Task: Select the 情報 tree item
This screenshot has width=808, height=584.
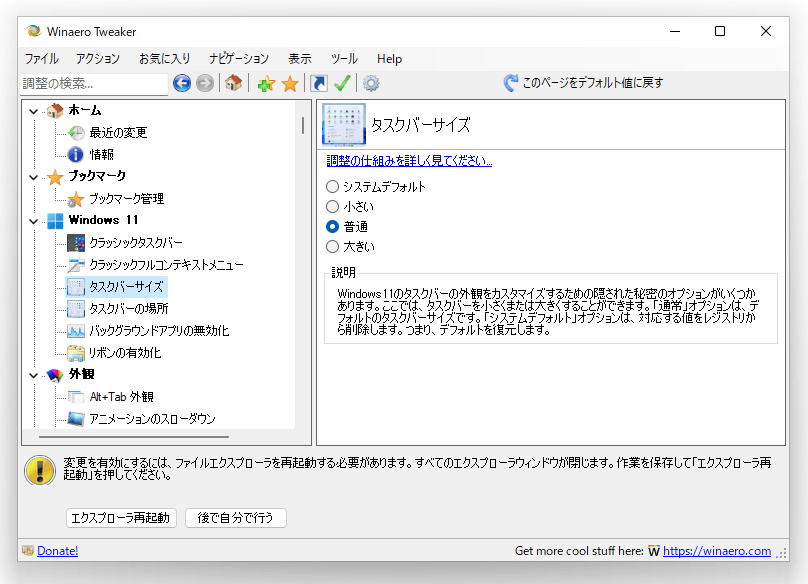Action: [102, 155]
